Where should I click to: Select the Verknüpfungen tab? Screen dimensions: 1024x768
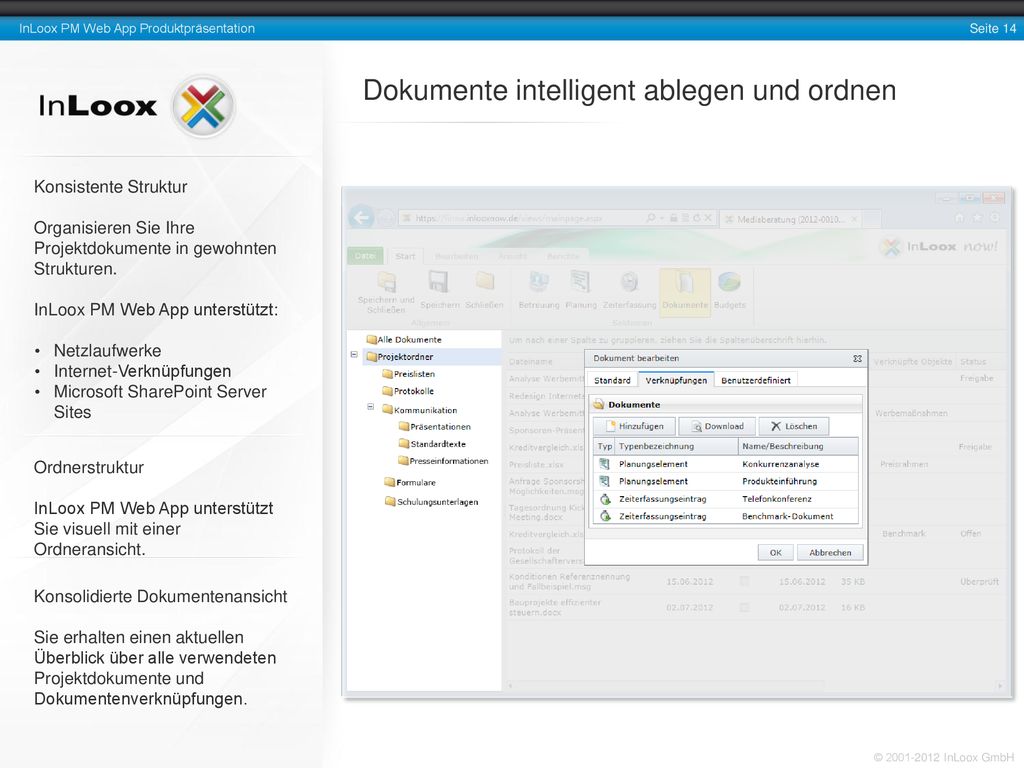point(676,380)
